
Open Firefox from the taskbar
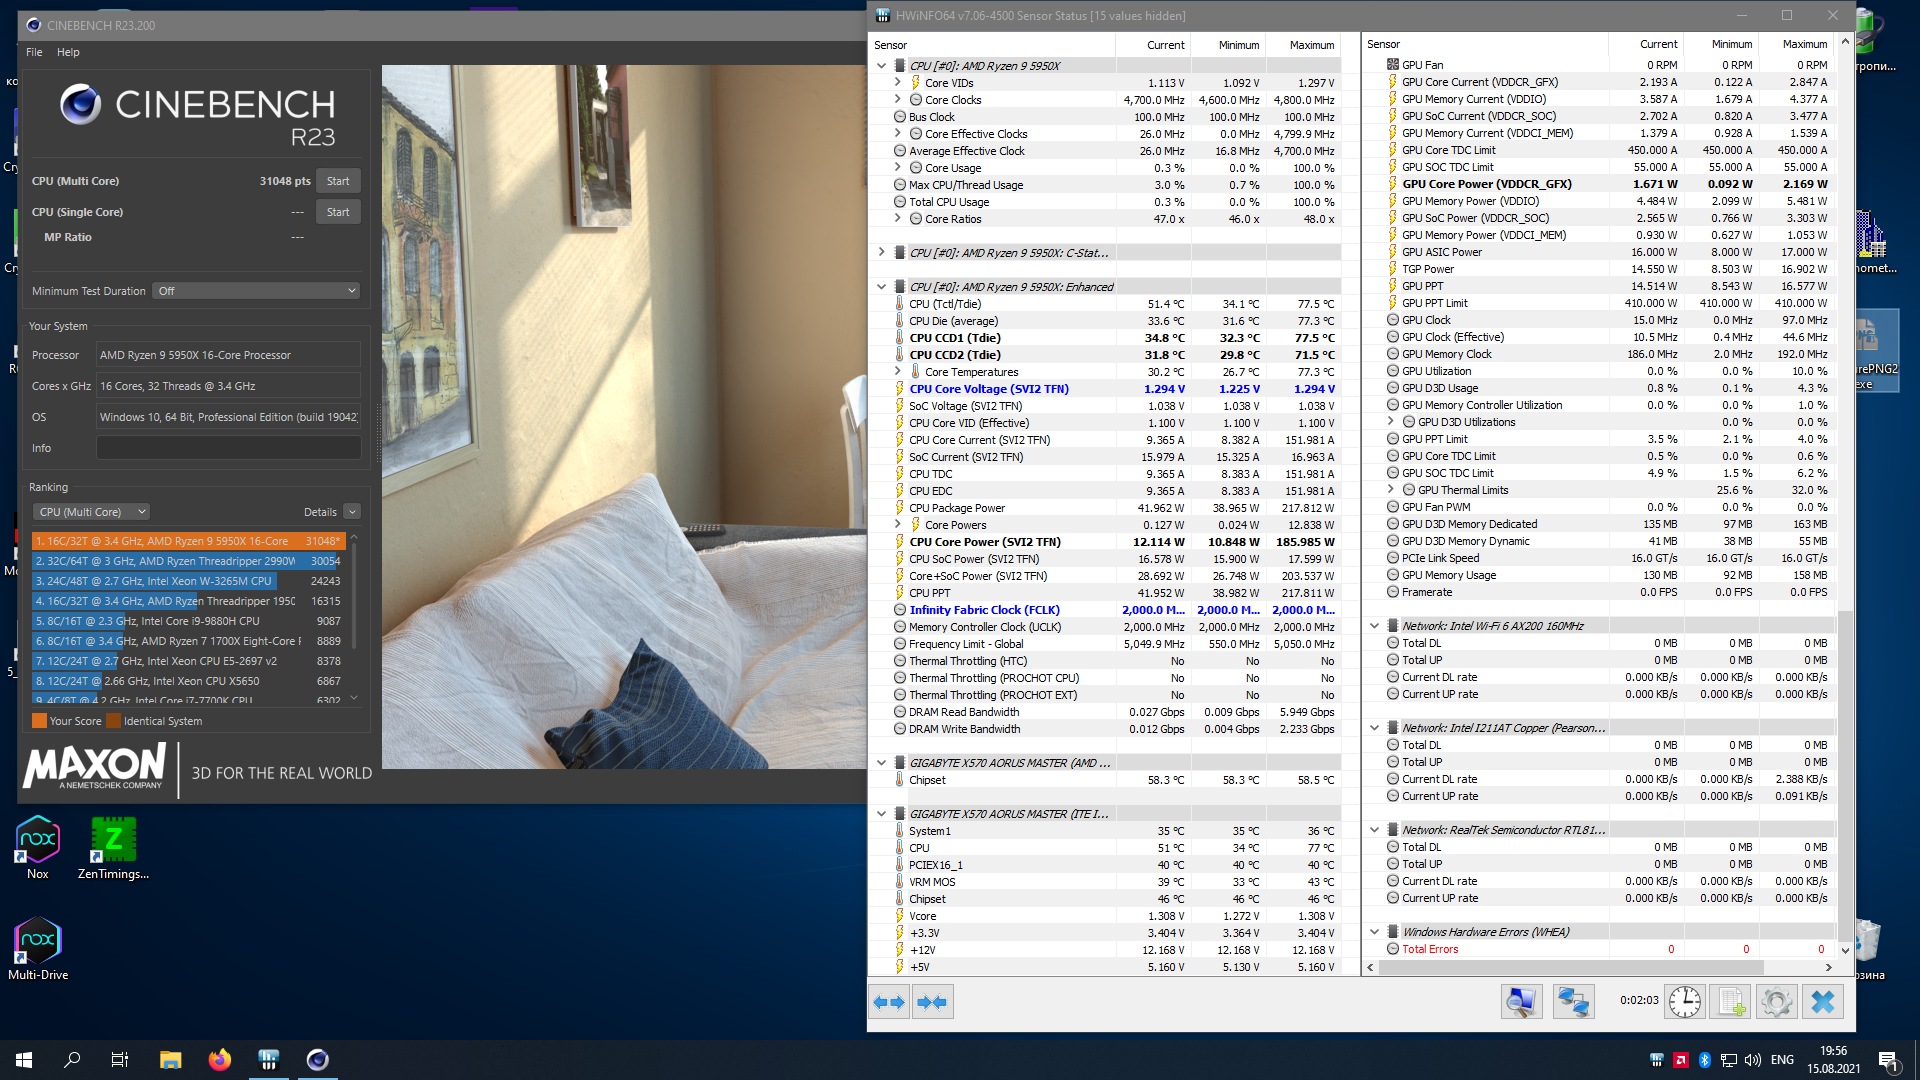(x=219, y=1060)
